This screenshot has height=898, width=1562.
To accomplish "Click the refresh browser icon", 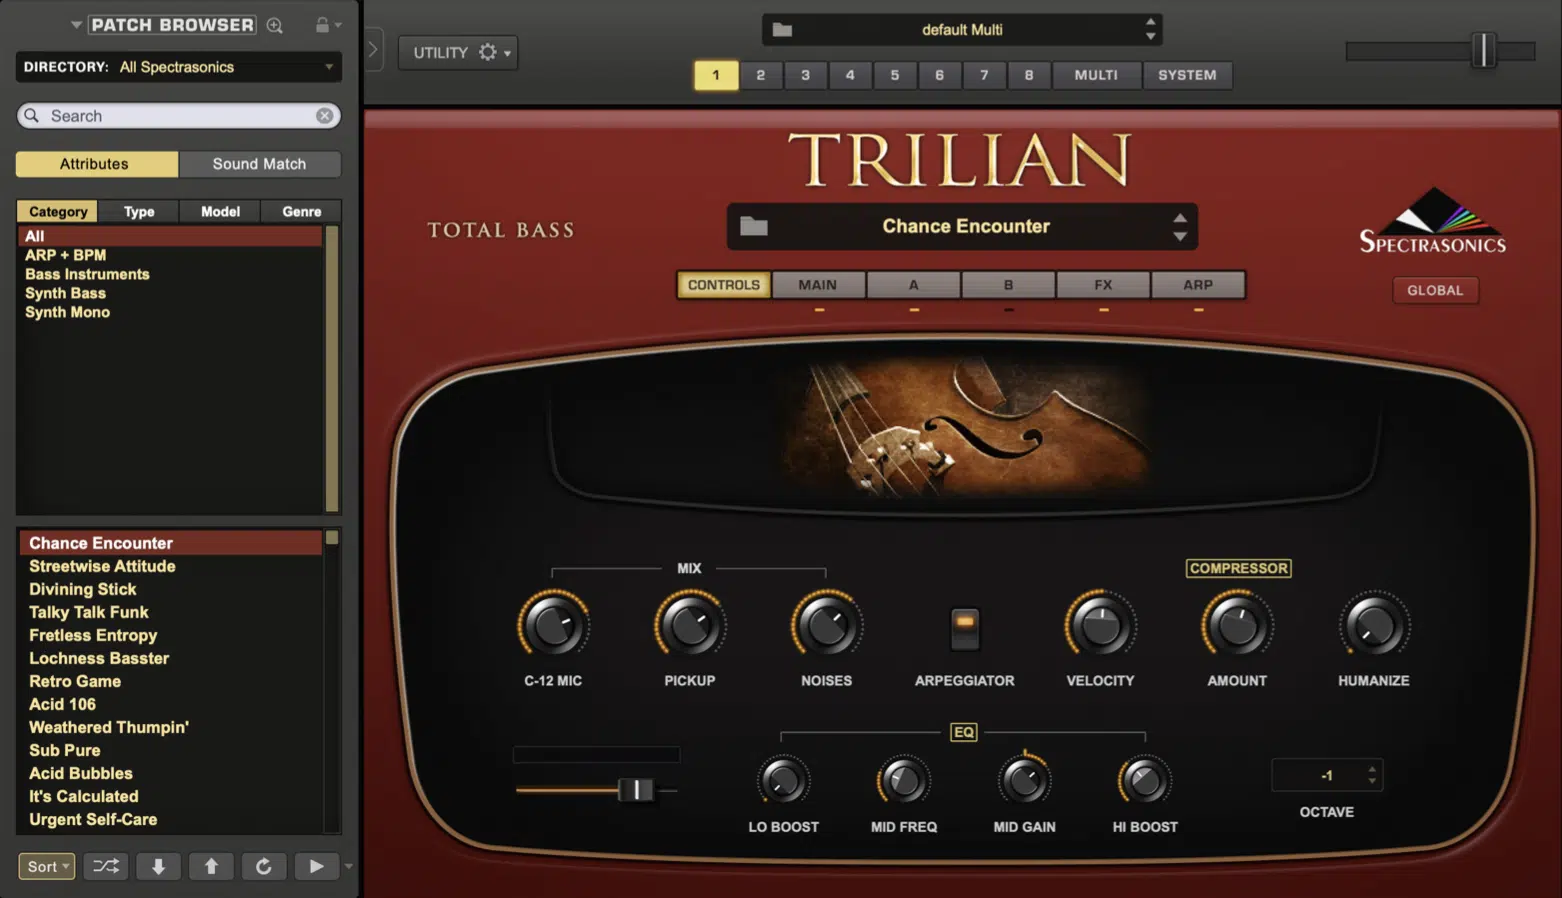I will 264,866.
